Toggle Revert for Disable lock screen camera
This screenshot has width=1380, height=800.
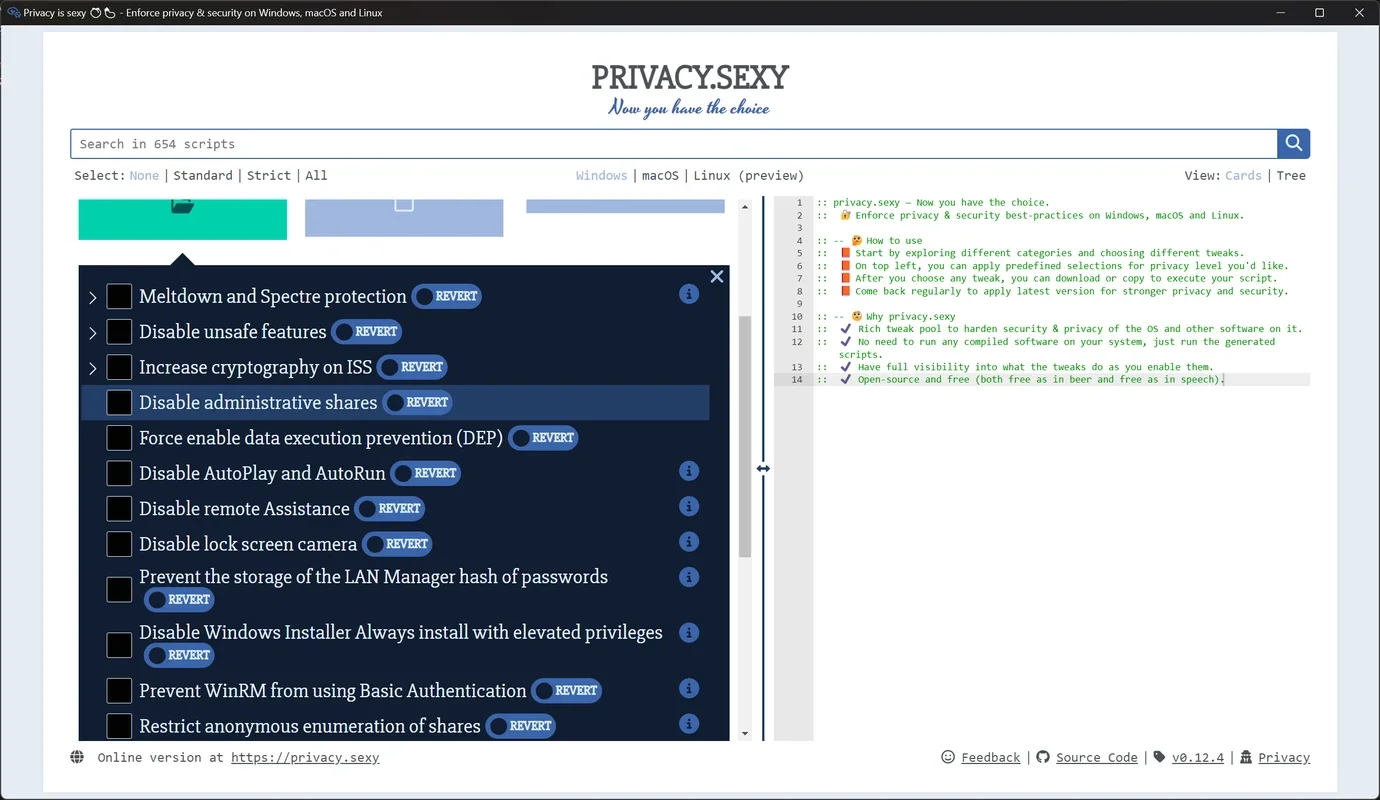[x=397, y=544]
